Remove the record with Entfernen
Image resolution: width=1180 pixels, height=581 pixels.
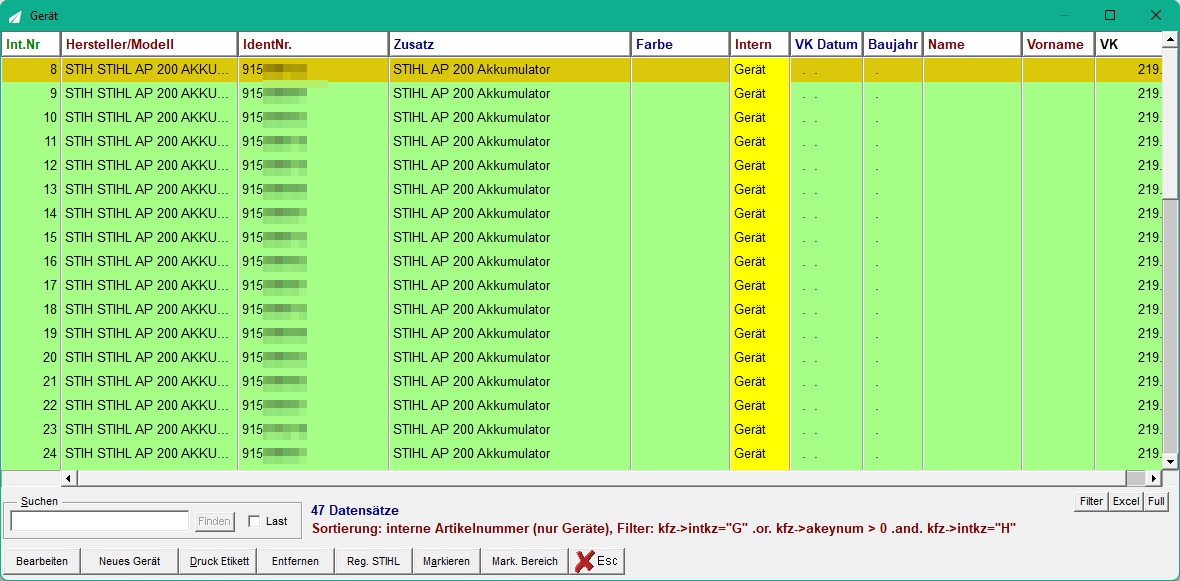tap(296, 561)
